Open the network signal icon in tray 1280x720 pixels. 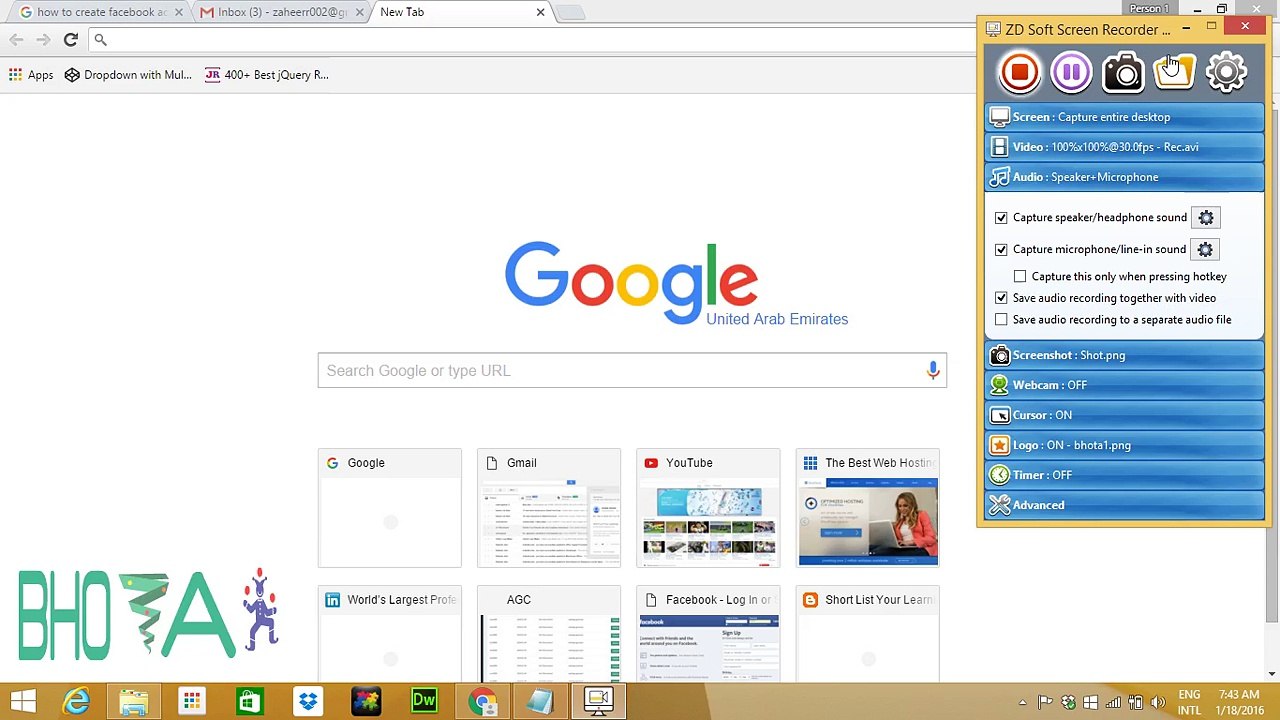tap(1112, 702)
